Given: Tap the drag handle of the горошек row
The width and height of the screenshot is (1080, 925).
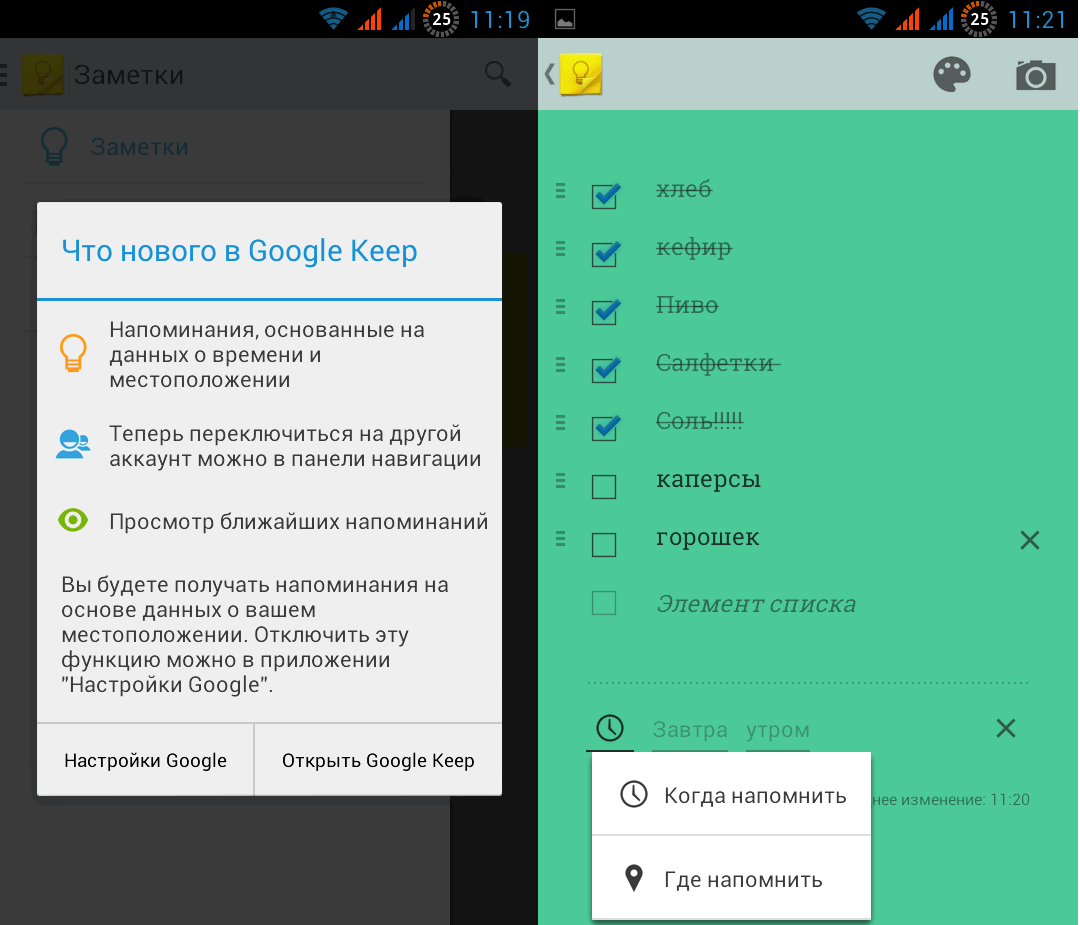Looking at the screenshot, I should click(x=561, y=539).
